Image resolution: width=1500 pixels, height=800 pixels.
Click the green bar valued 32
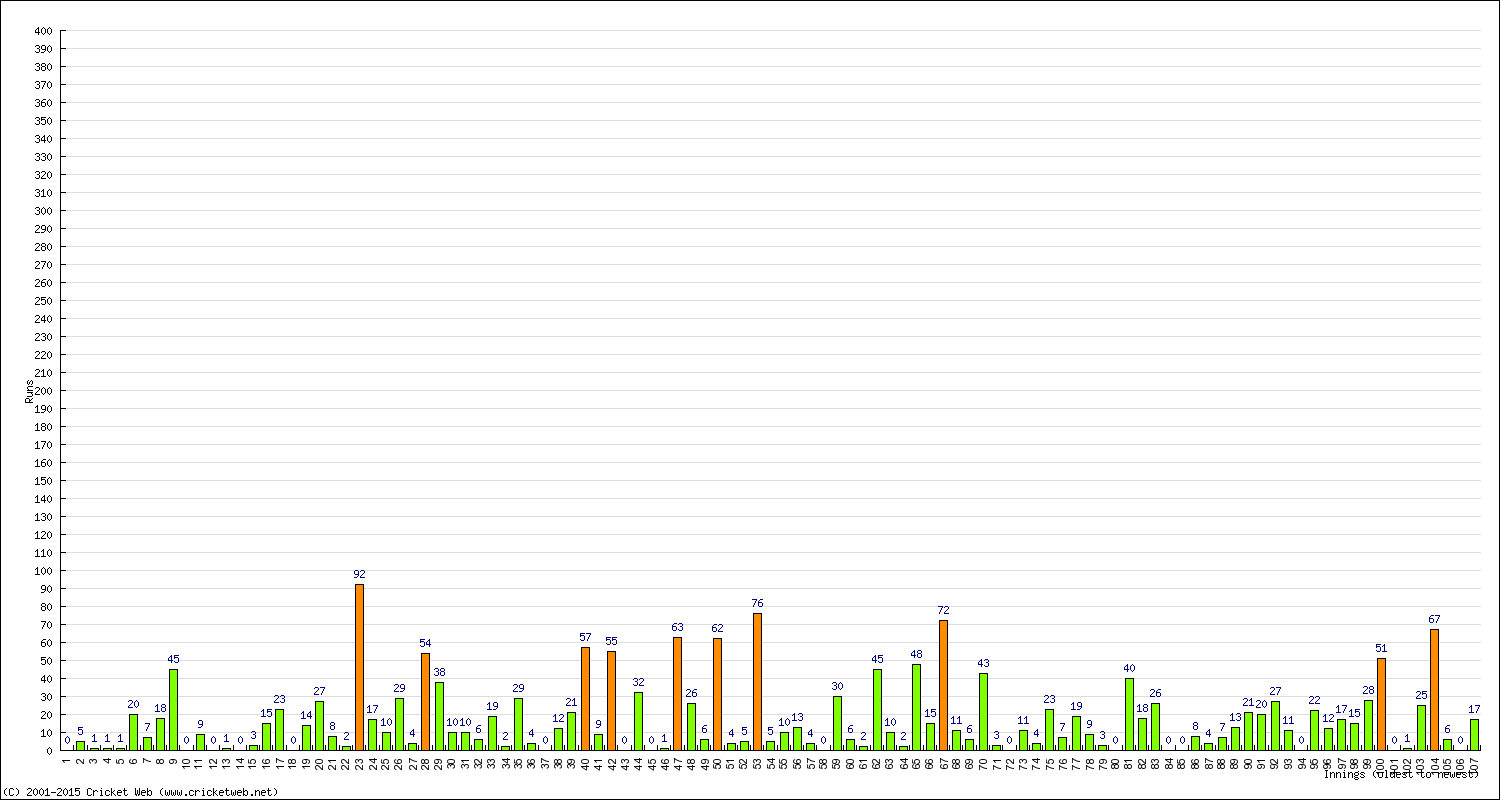pos(638,721)
